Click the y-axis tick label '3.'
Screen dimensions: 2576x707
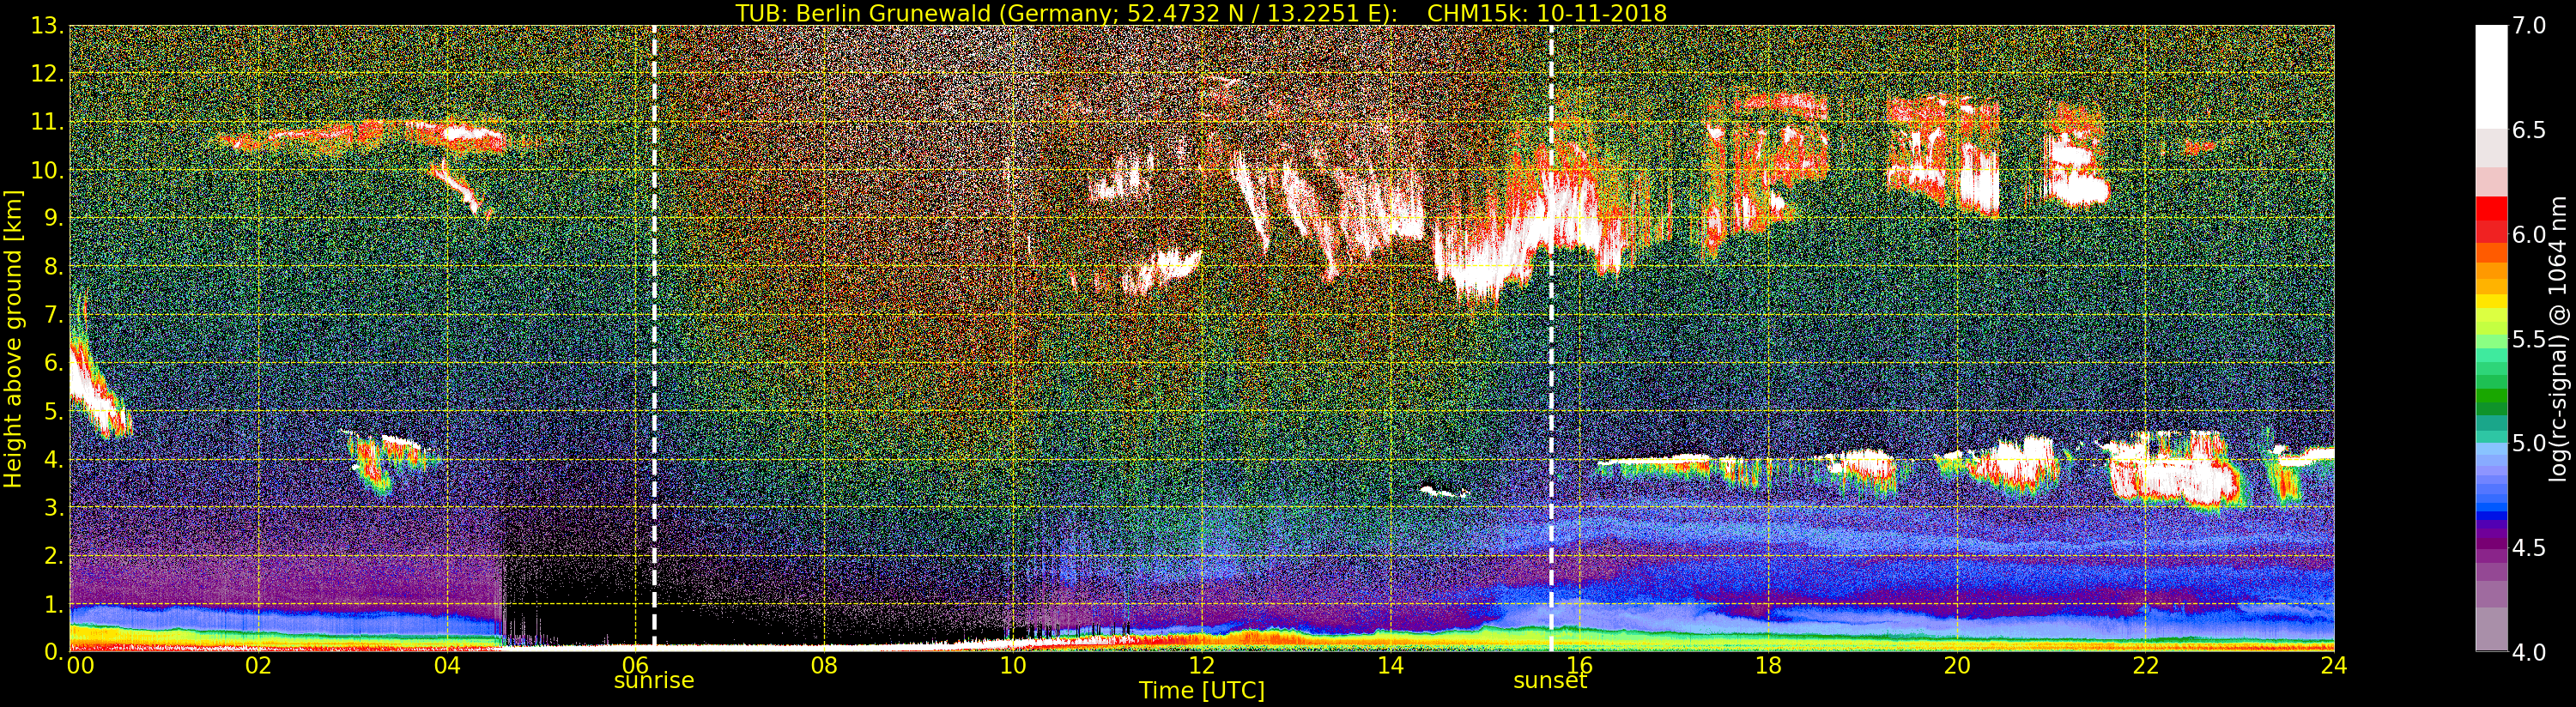pos(54,507)
